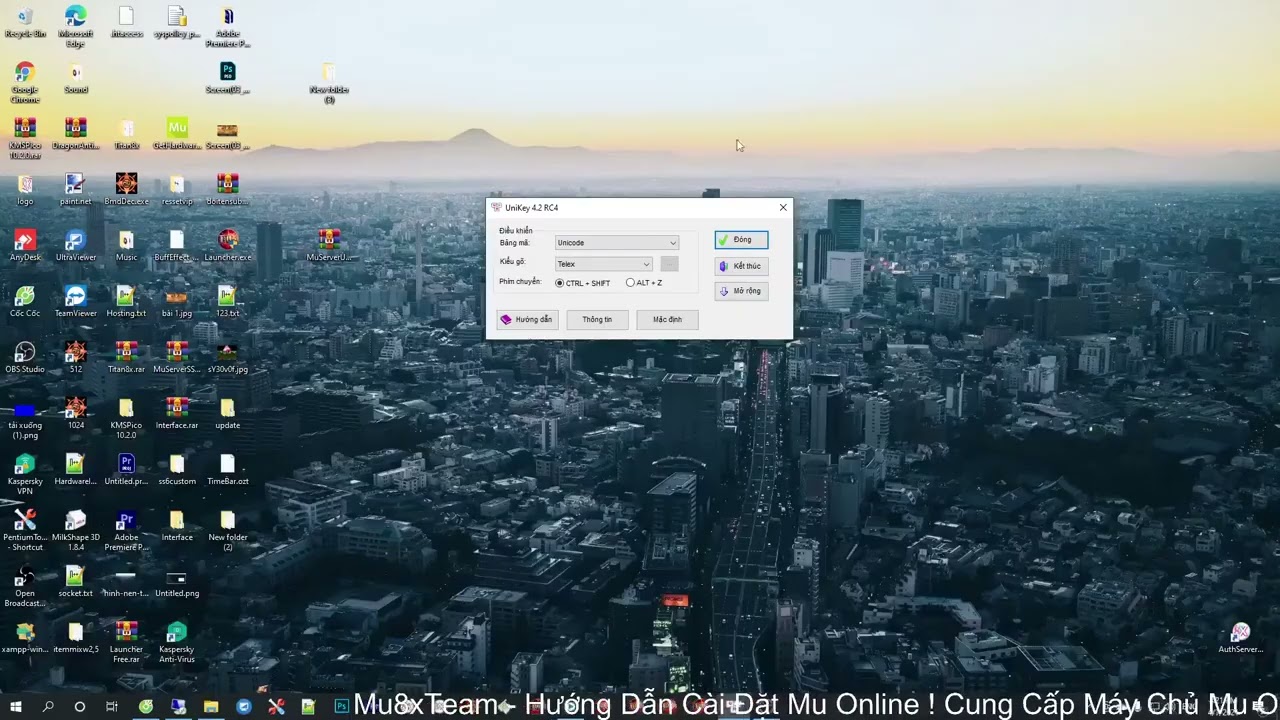Select the New folder (3) icon
This screenshot has width=1280, height=720.
point(329,82)
